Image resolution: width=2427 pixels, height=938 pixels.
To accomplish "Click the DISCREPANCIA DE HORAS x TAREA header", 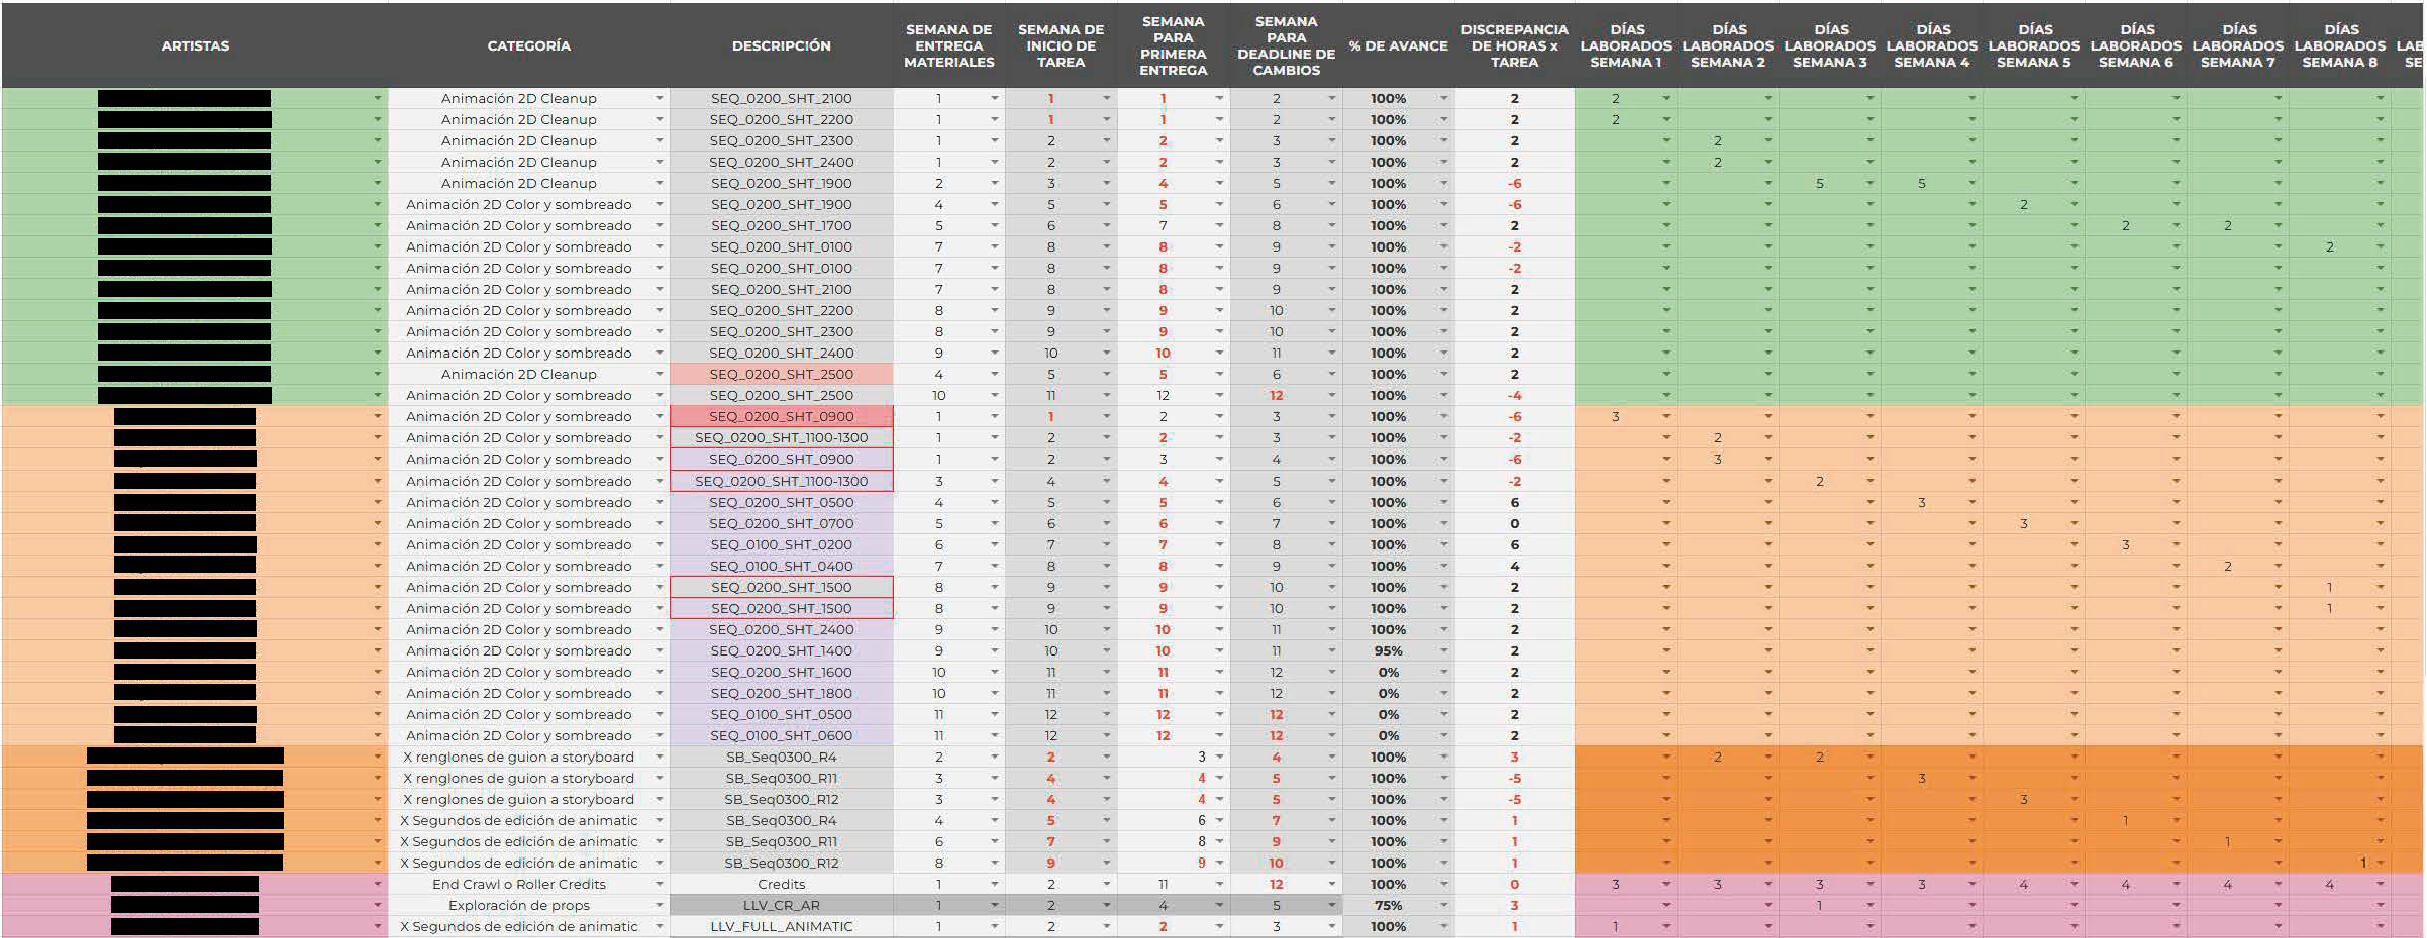I will point(1514,46).
